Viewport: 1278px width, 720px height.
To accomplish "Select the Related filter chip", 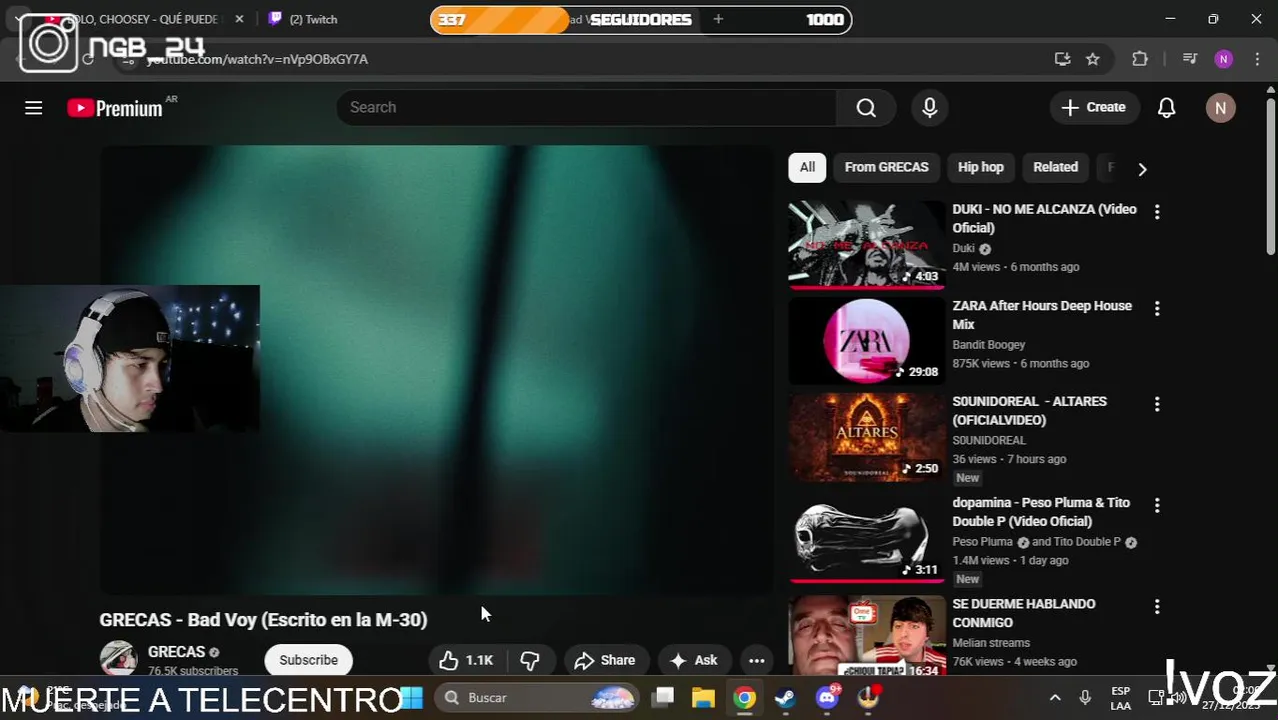I will point(1055,167).
